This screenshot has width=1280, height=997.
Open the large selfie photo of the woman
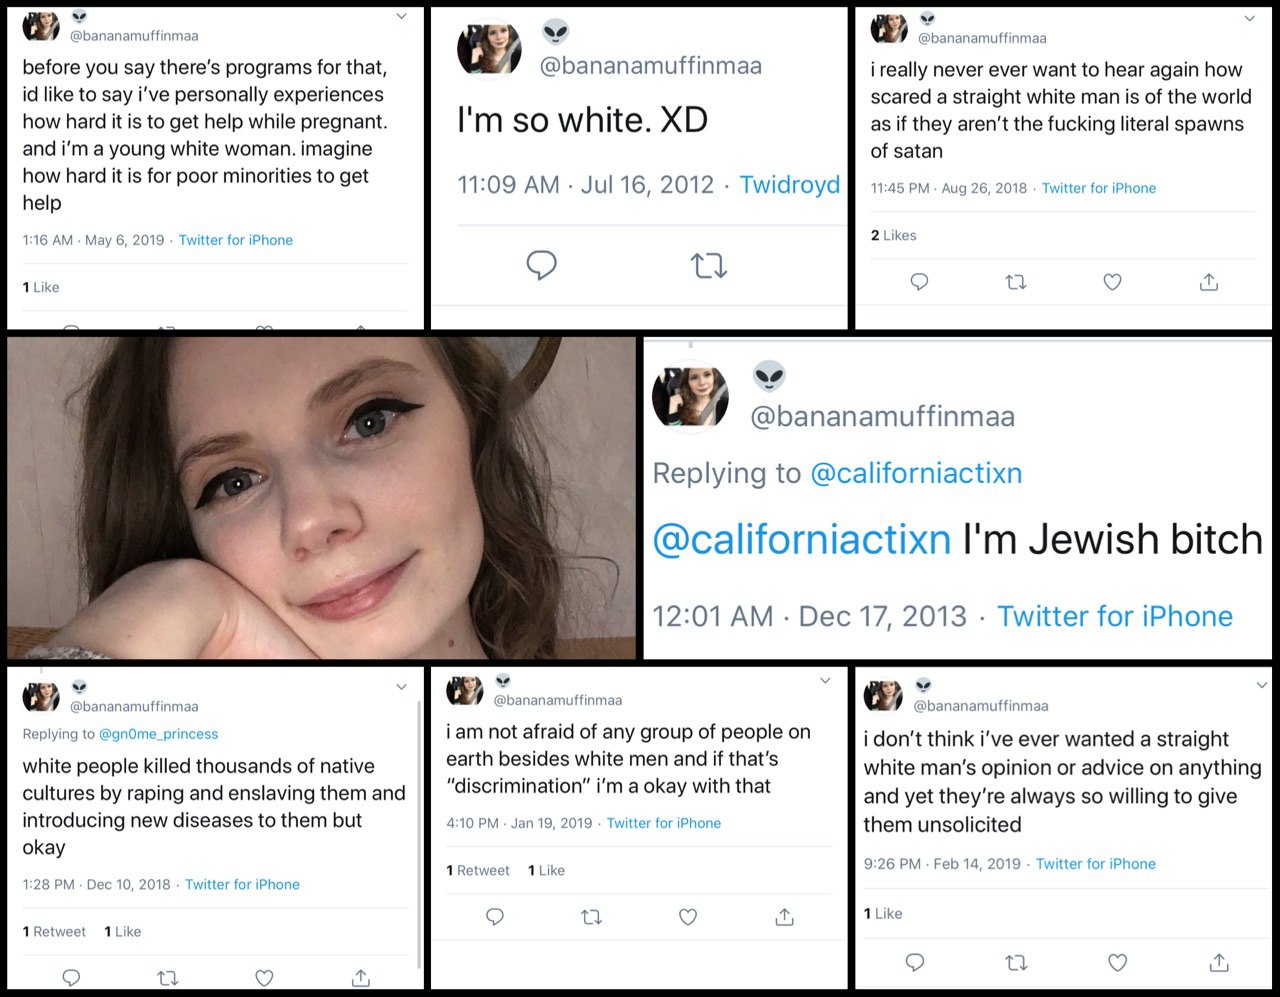click(321, 498)
